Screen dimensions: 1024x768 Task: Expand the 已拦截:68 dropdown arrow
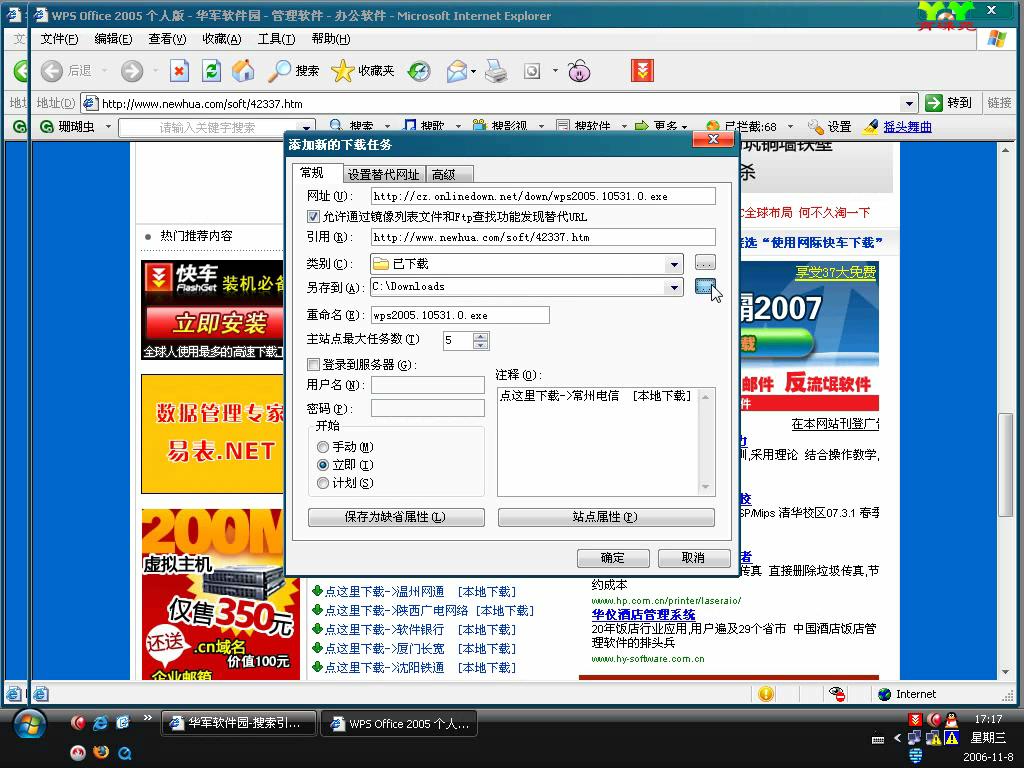[x=790, y=127]
